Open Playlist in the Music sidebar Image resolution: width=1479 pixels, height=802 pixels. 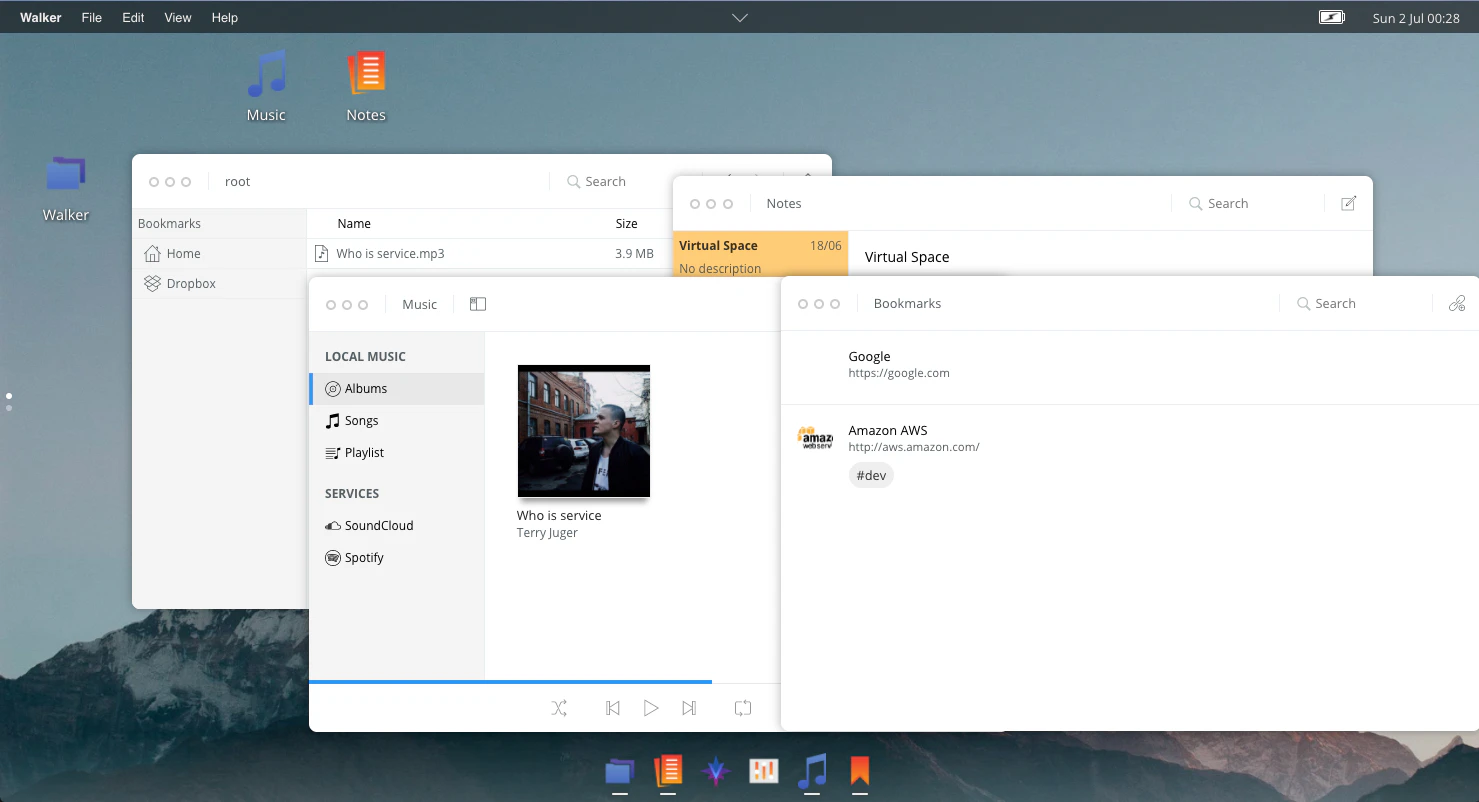364,453
